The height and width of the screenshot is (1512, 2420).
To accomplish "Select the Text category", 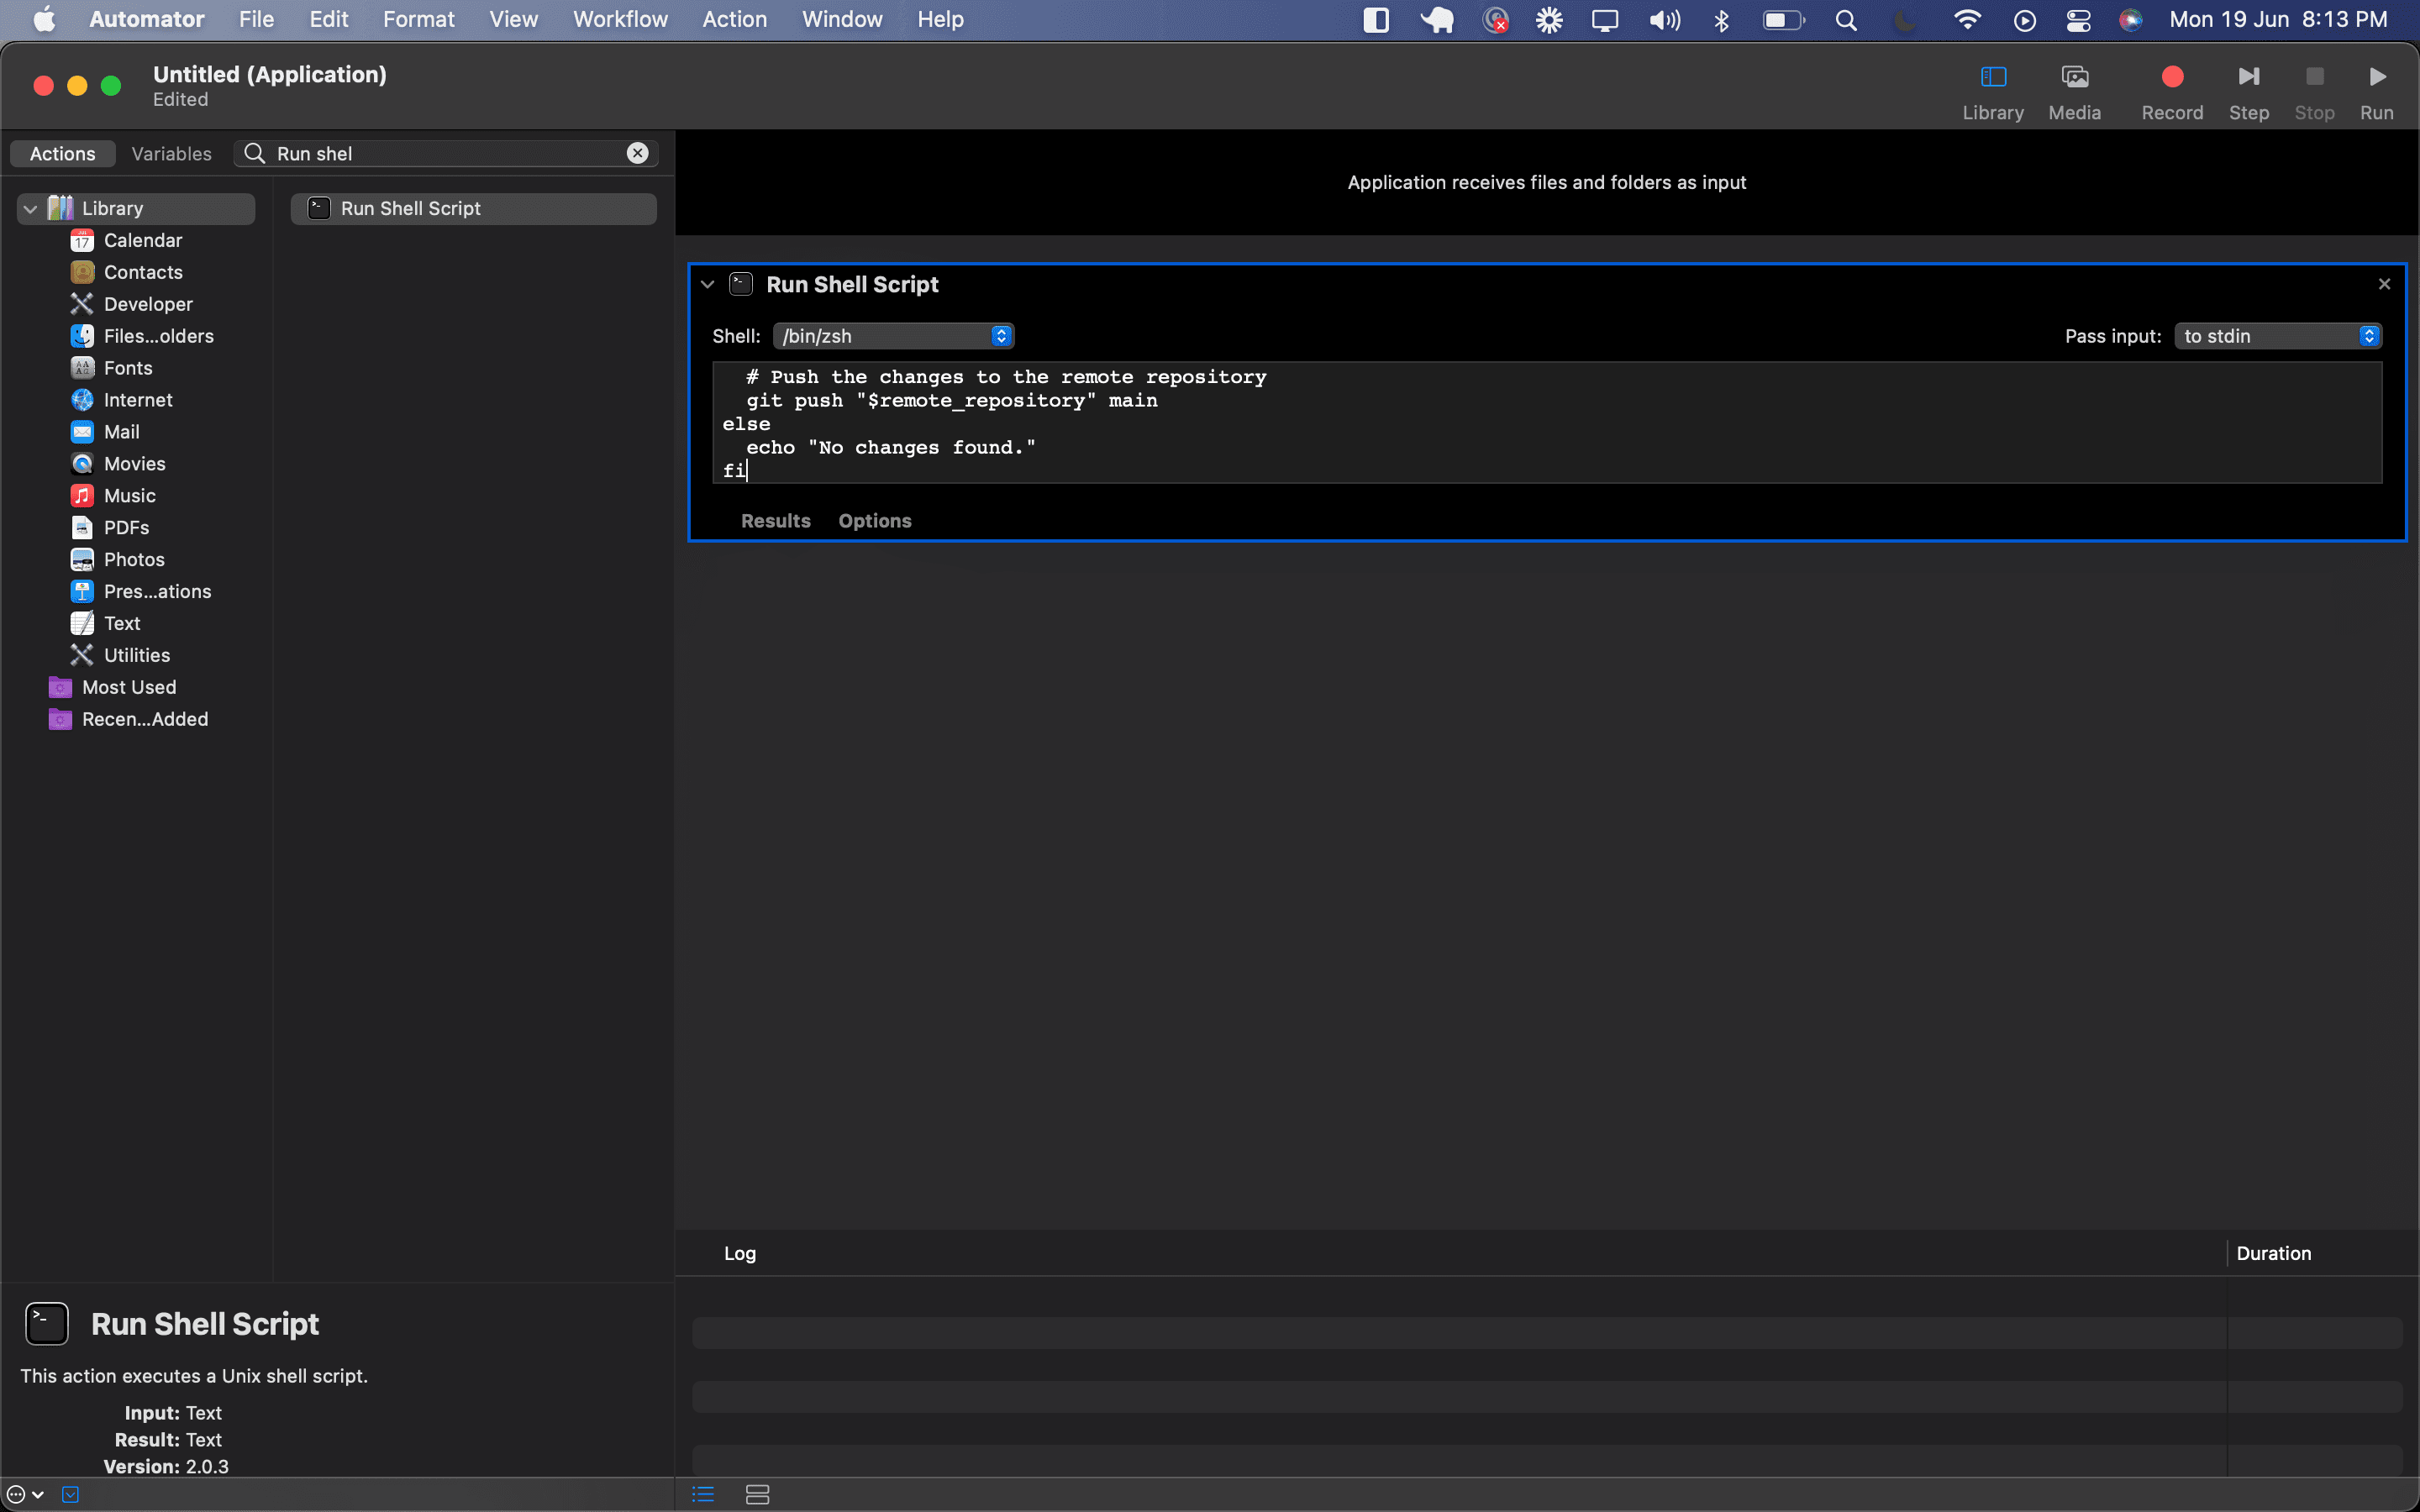I will pos(105,624).
